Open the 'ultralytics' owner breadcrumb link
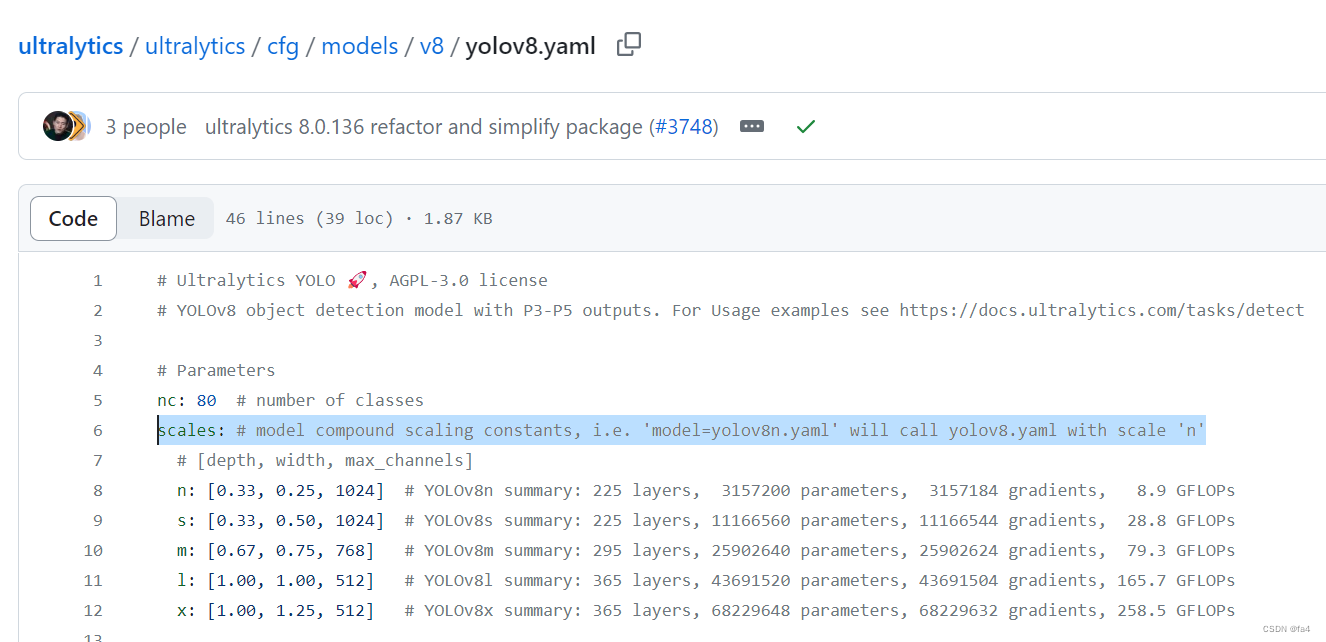 click(71, 46)
